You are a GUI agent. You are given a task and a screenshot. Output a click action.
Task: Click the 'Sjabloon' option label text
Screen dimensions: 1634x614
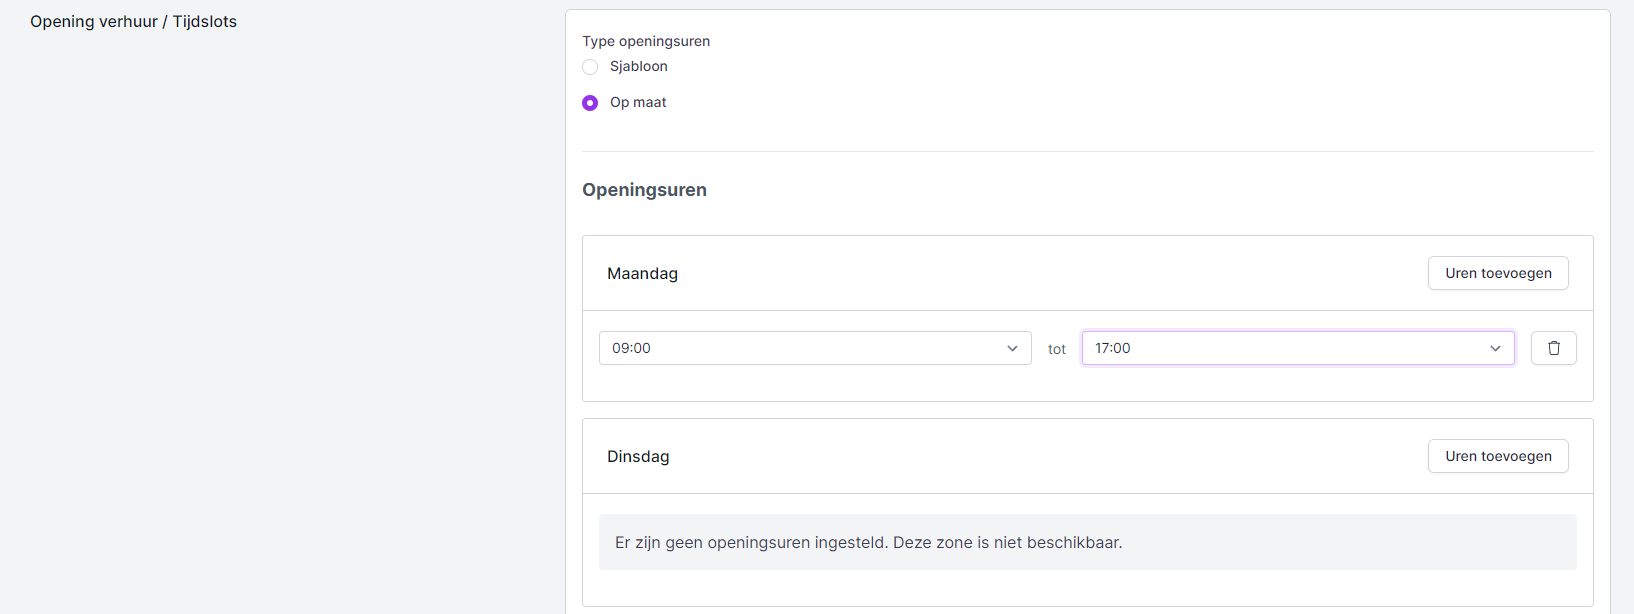point(638,66)
